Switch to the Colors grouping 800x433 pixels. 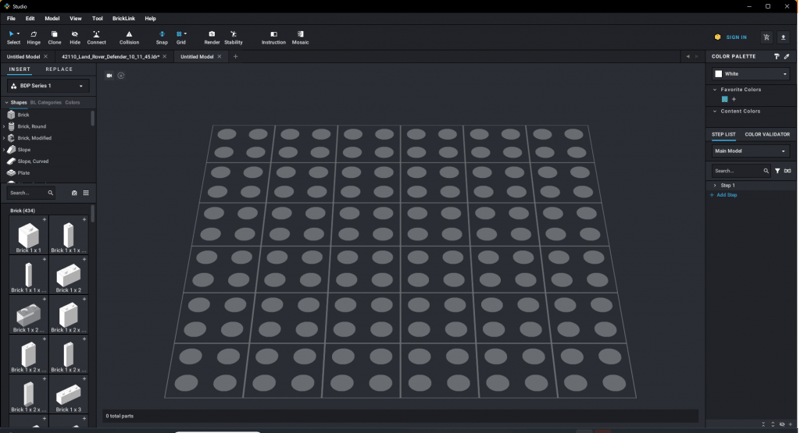(x=72, y=103)
